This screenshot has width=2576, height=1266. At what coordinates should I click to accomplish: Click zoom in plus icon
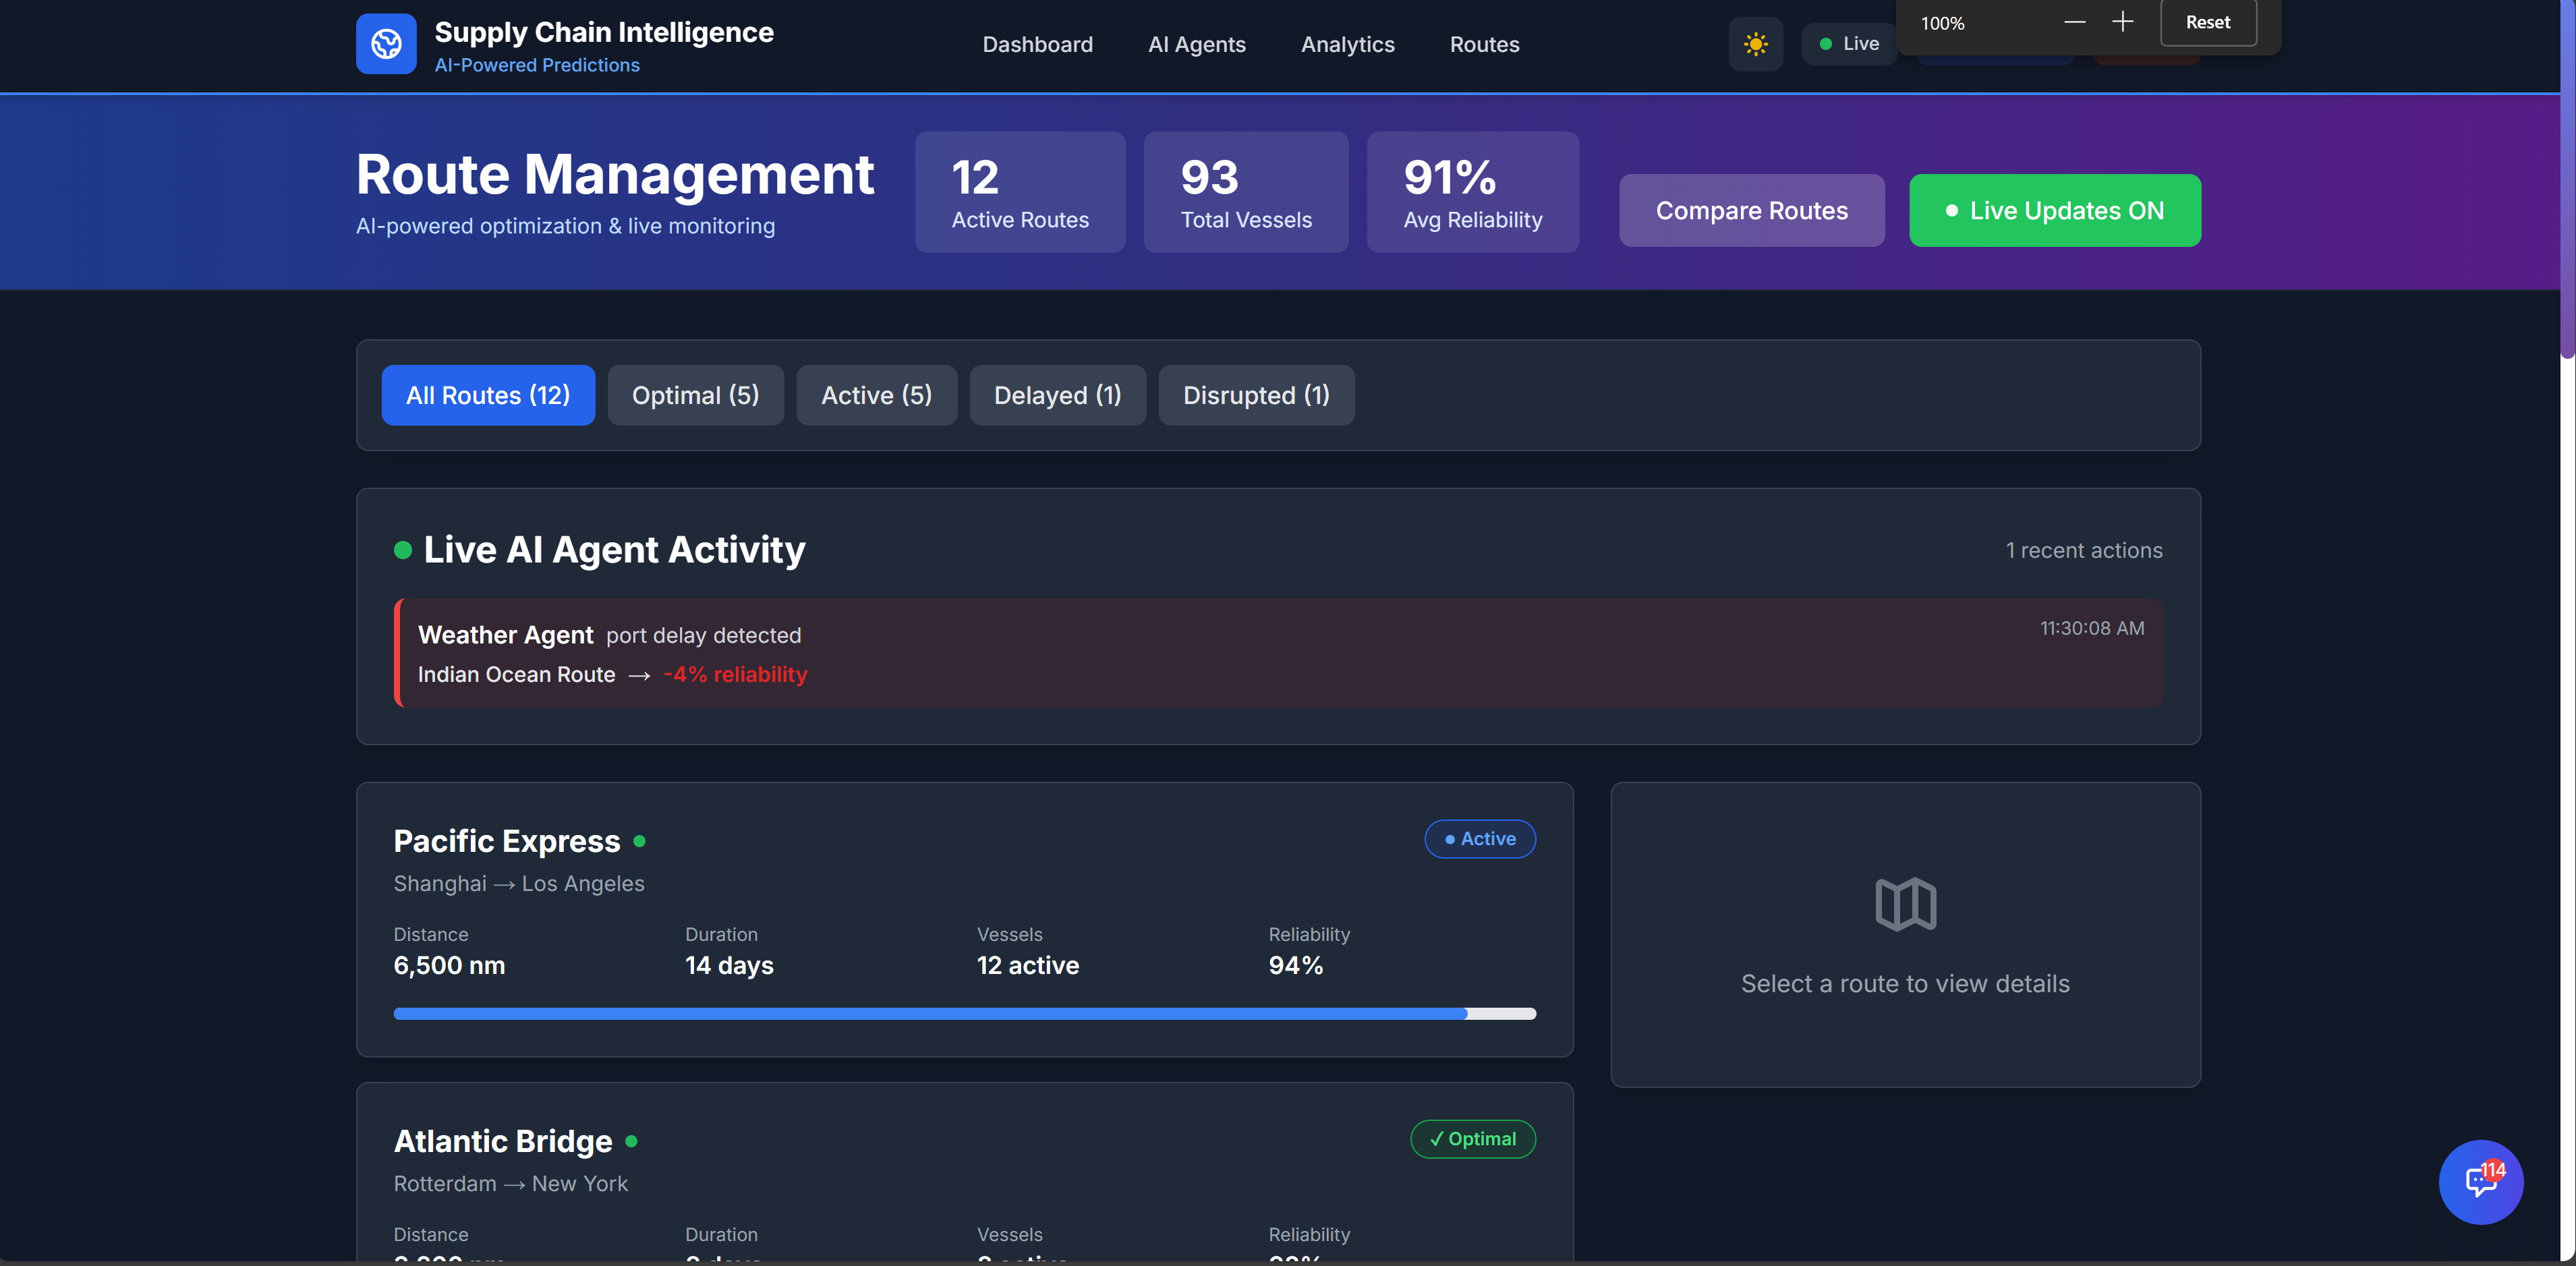(x=2122, y=22)
